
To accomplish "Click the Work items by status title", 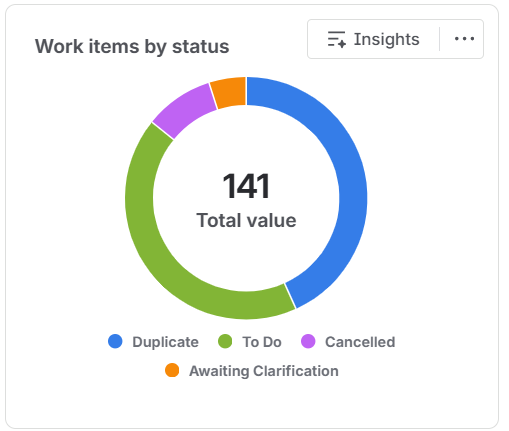I will pos(132,46).
